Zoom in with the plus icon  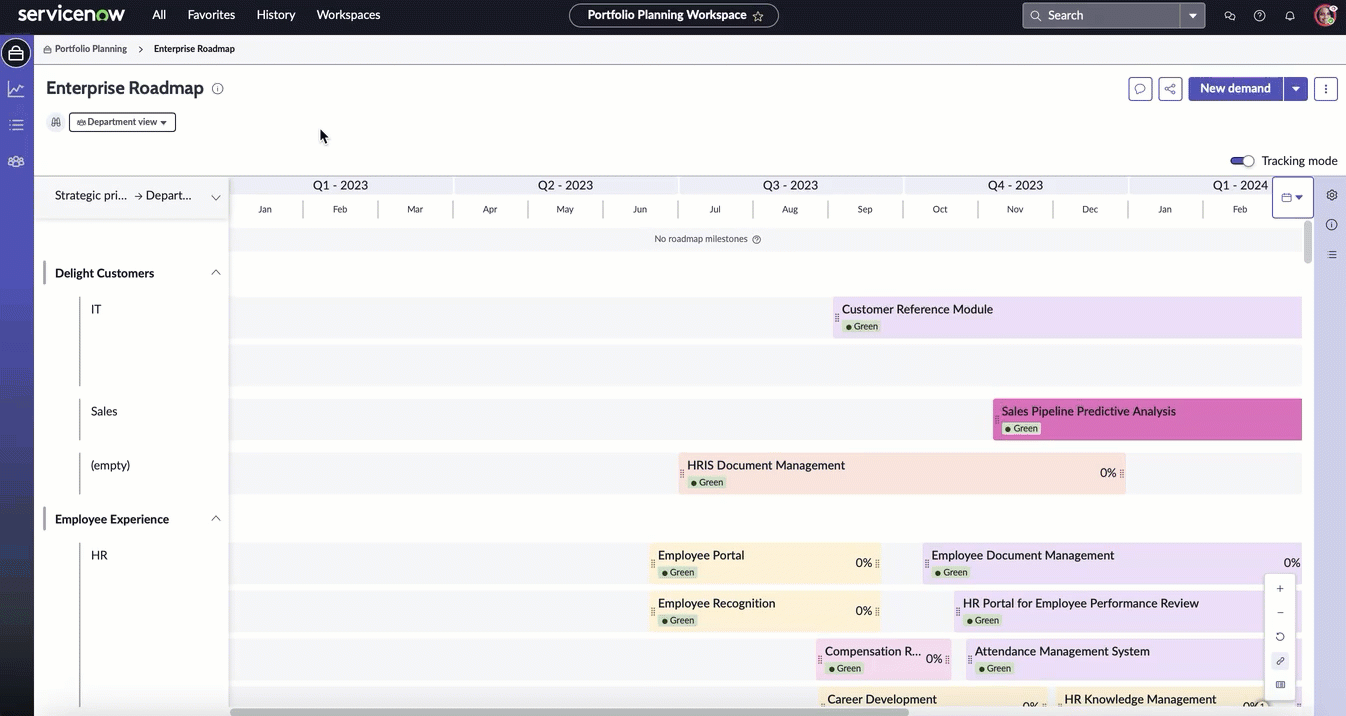pyautogui.click(x=1280, y=589)
